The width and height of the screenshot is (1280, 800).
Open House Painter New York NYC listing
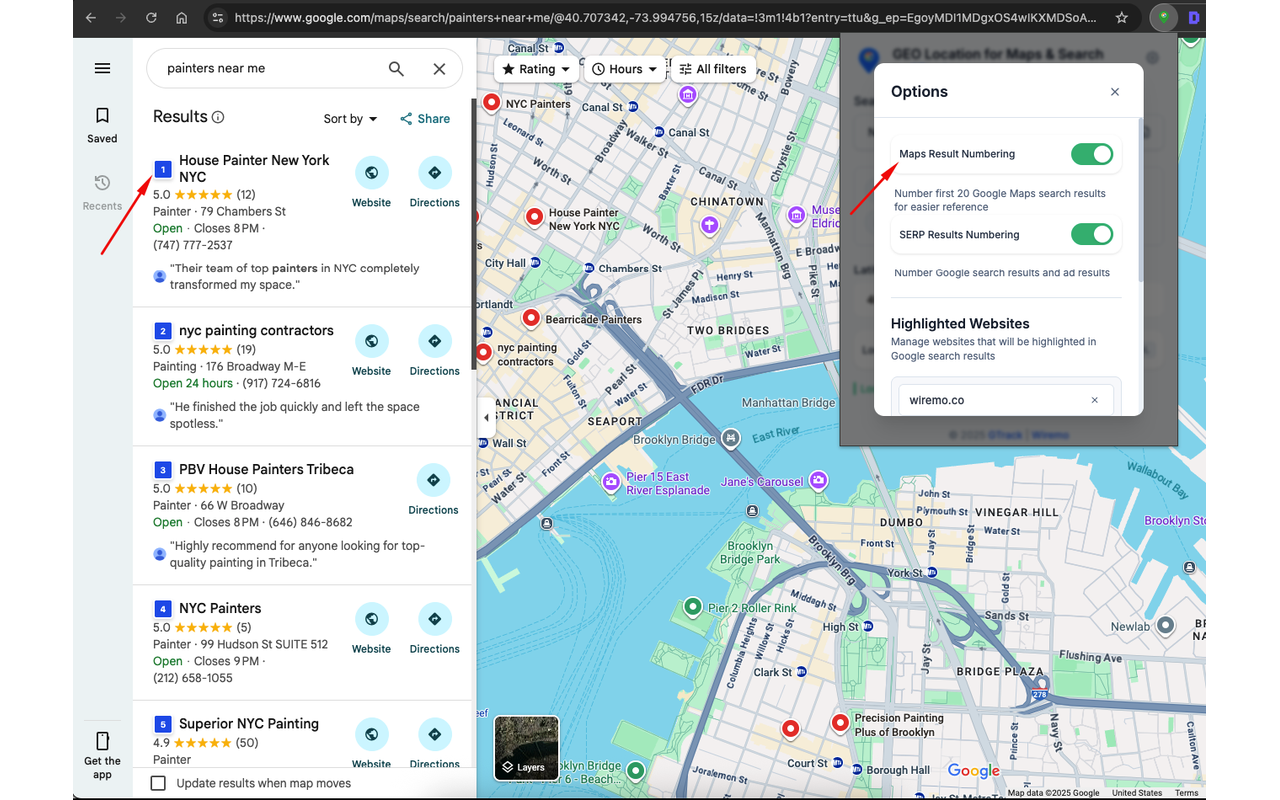tap(254, 168)
